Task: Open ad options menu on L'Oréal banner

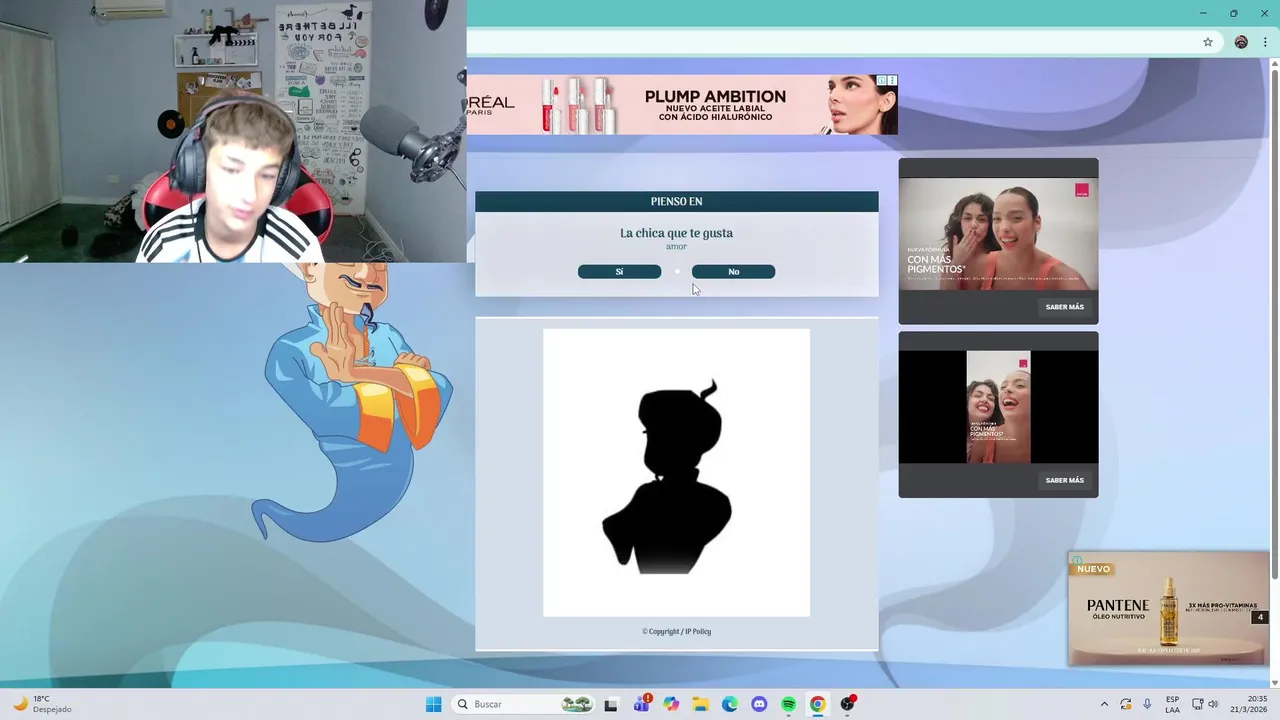Action: pyautogui.click(x=892, y=80)
